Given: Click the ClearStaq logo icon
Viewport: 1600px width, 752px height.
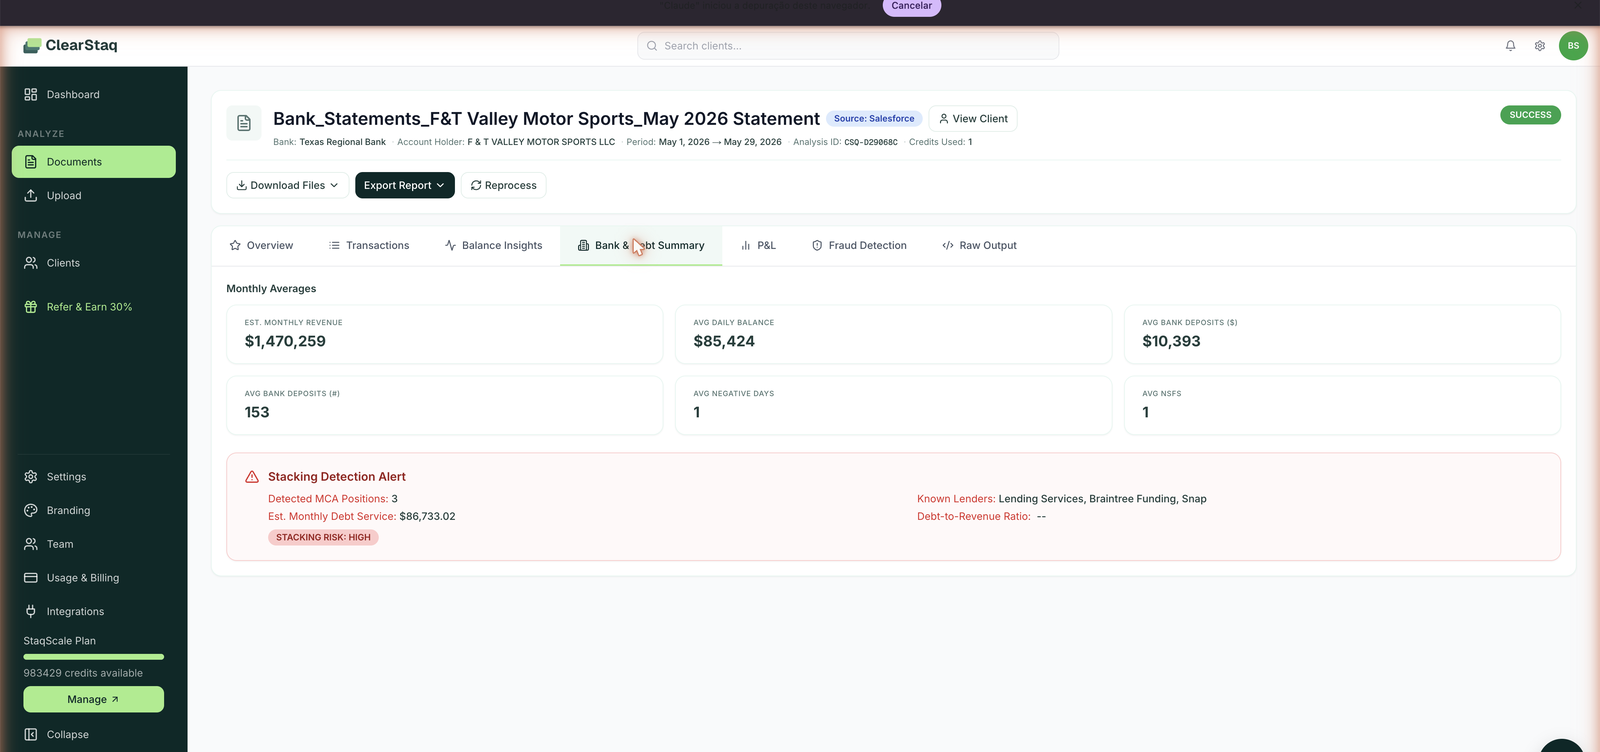Looking at the screenshot, I should click(32, 45).
